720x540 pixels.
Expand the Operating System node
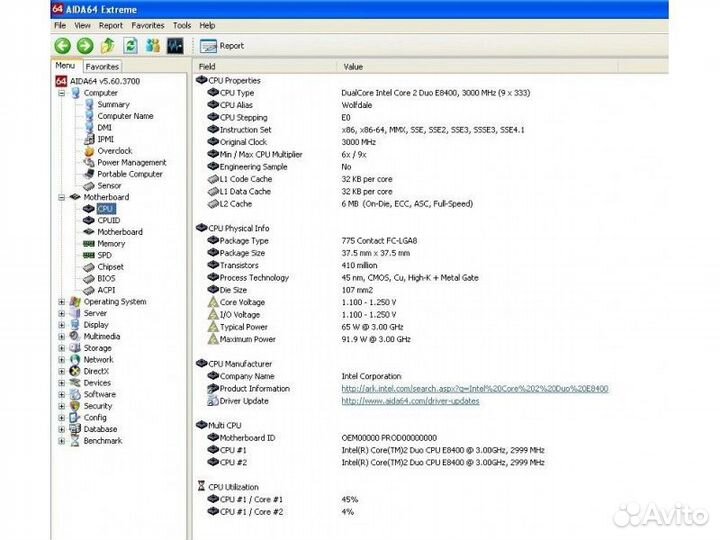(x=62, y=302)
